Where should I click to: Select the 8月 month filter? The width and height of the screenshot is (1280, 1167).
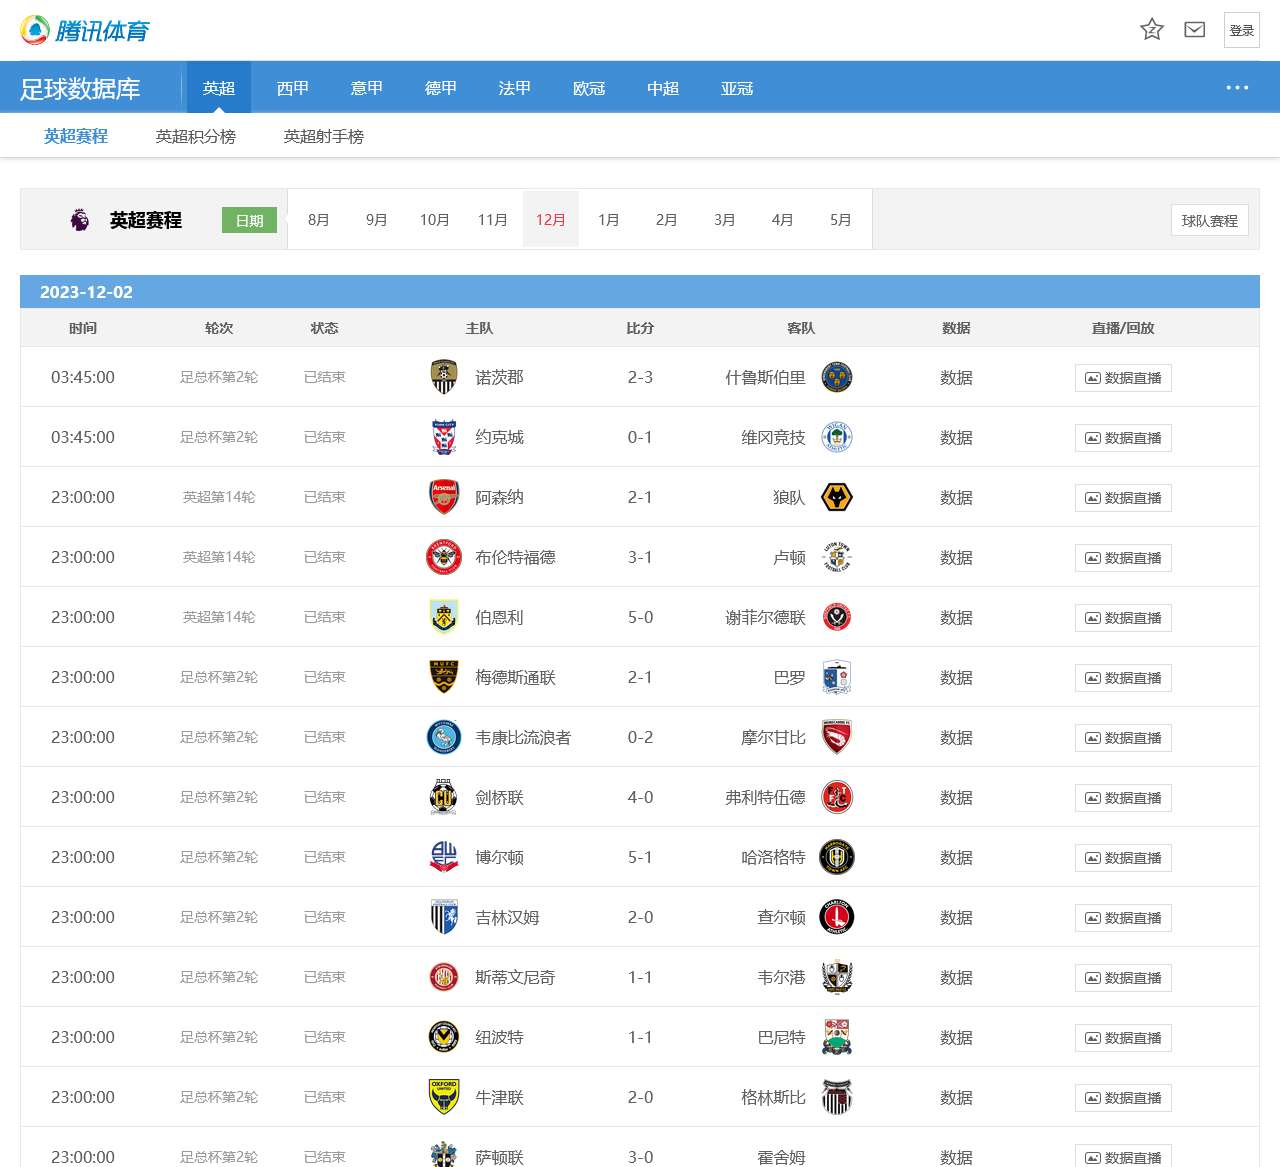[x=319, y=219]
